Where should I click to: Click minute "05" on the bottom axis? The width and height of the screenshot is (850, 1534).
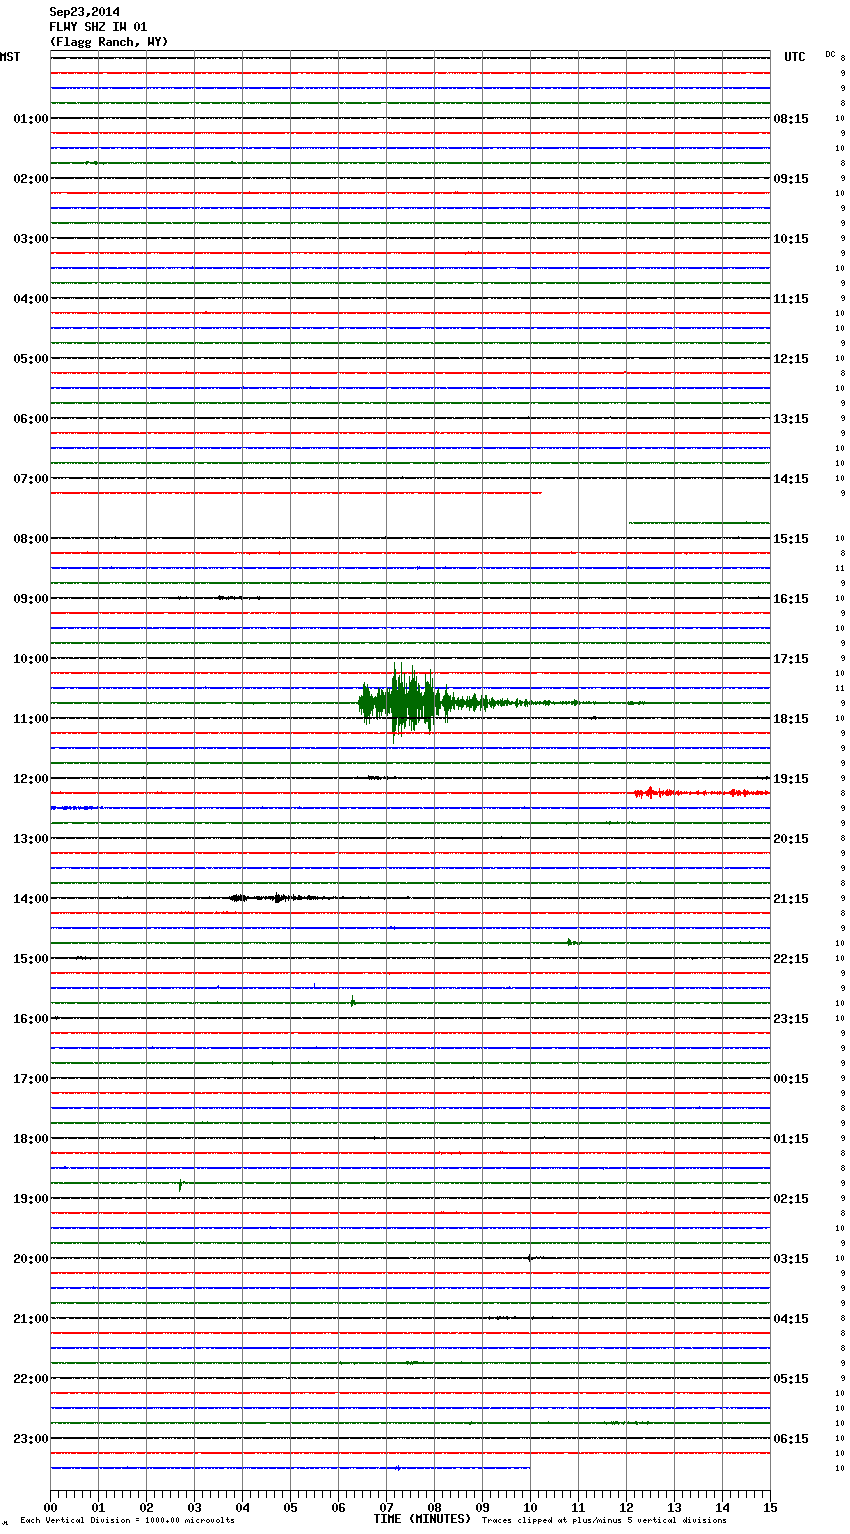pyautogui.click(x=290, y=1507)
